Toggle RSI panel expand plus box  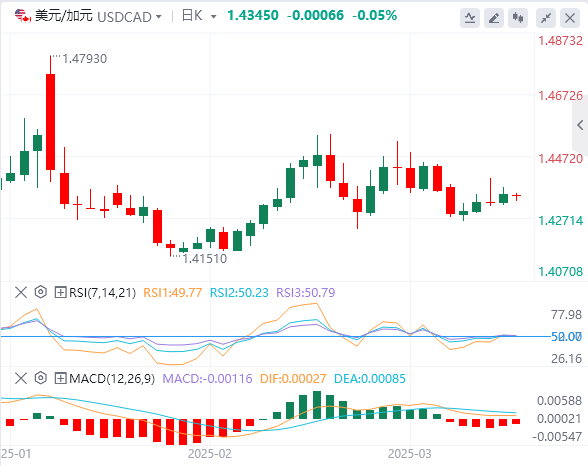point(60,292)
